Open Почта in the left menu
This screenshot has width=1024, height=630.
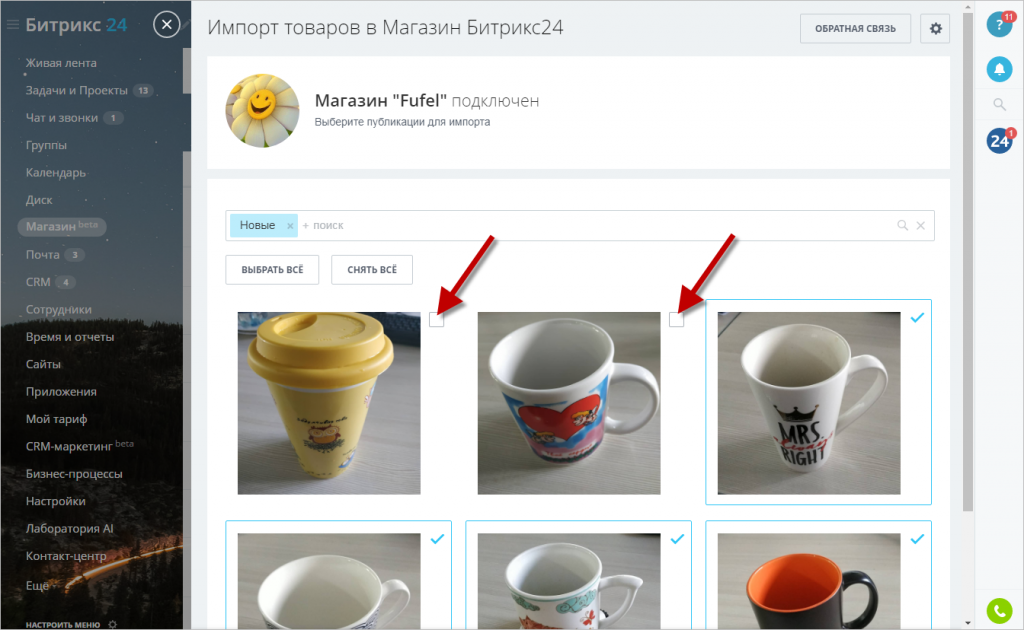(43, 255)
